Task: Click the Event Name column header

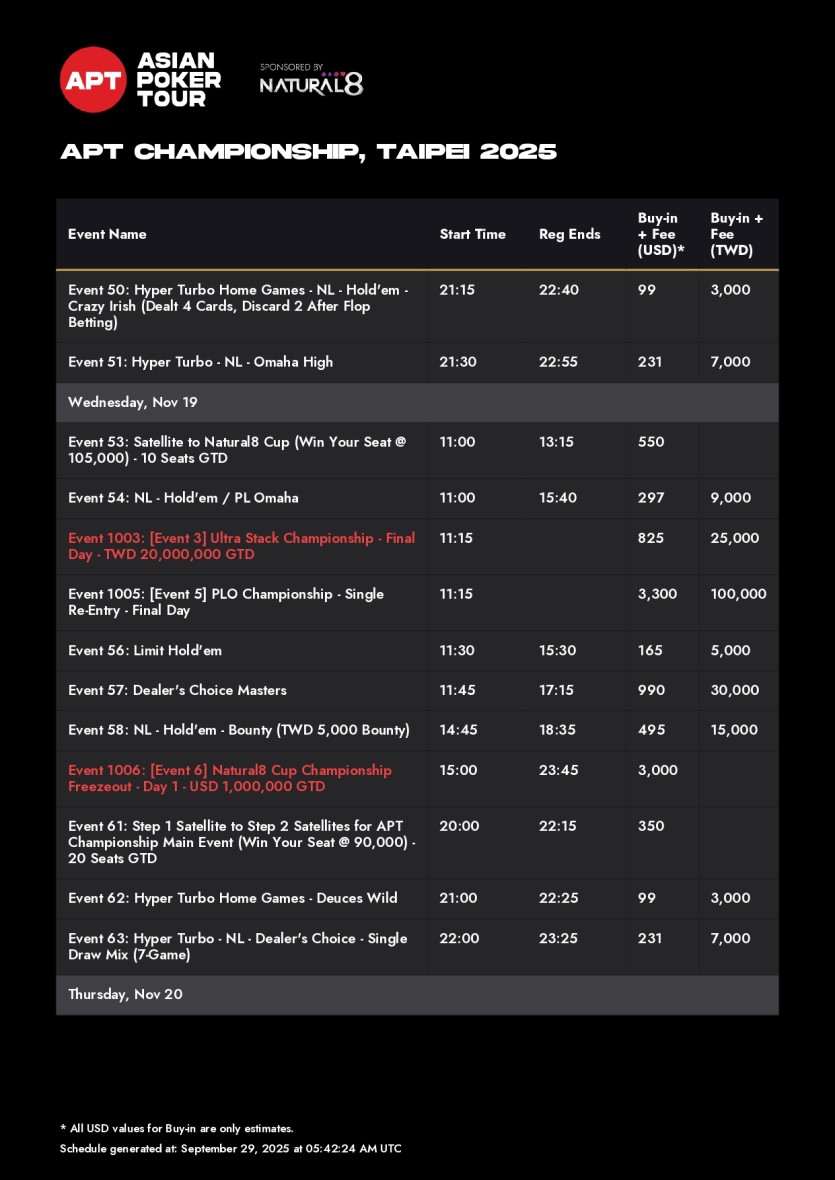Action: 107,234
